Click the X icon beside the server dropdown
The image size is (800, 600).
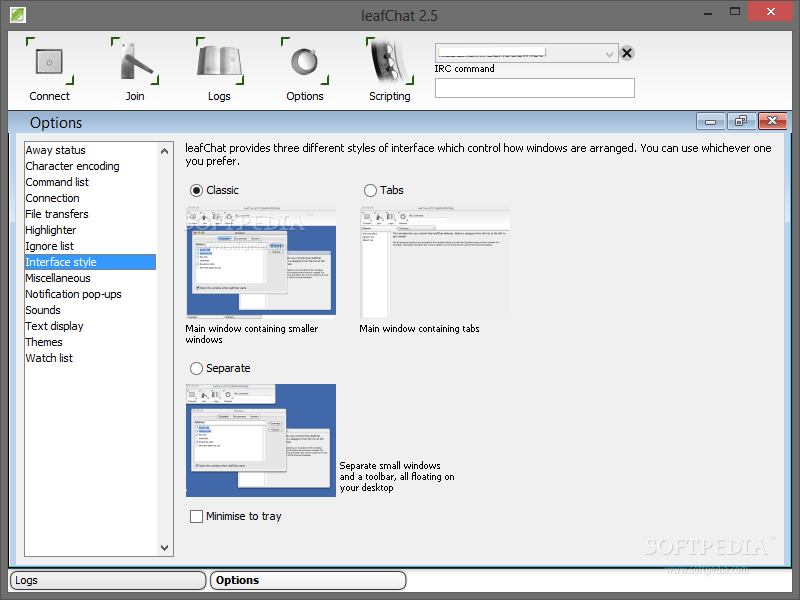point(627,53)
